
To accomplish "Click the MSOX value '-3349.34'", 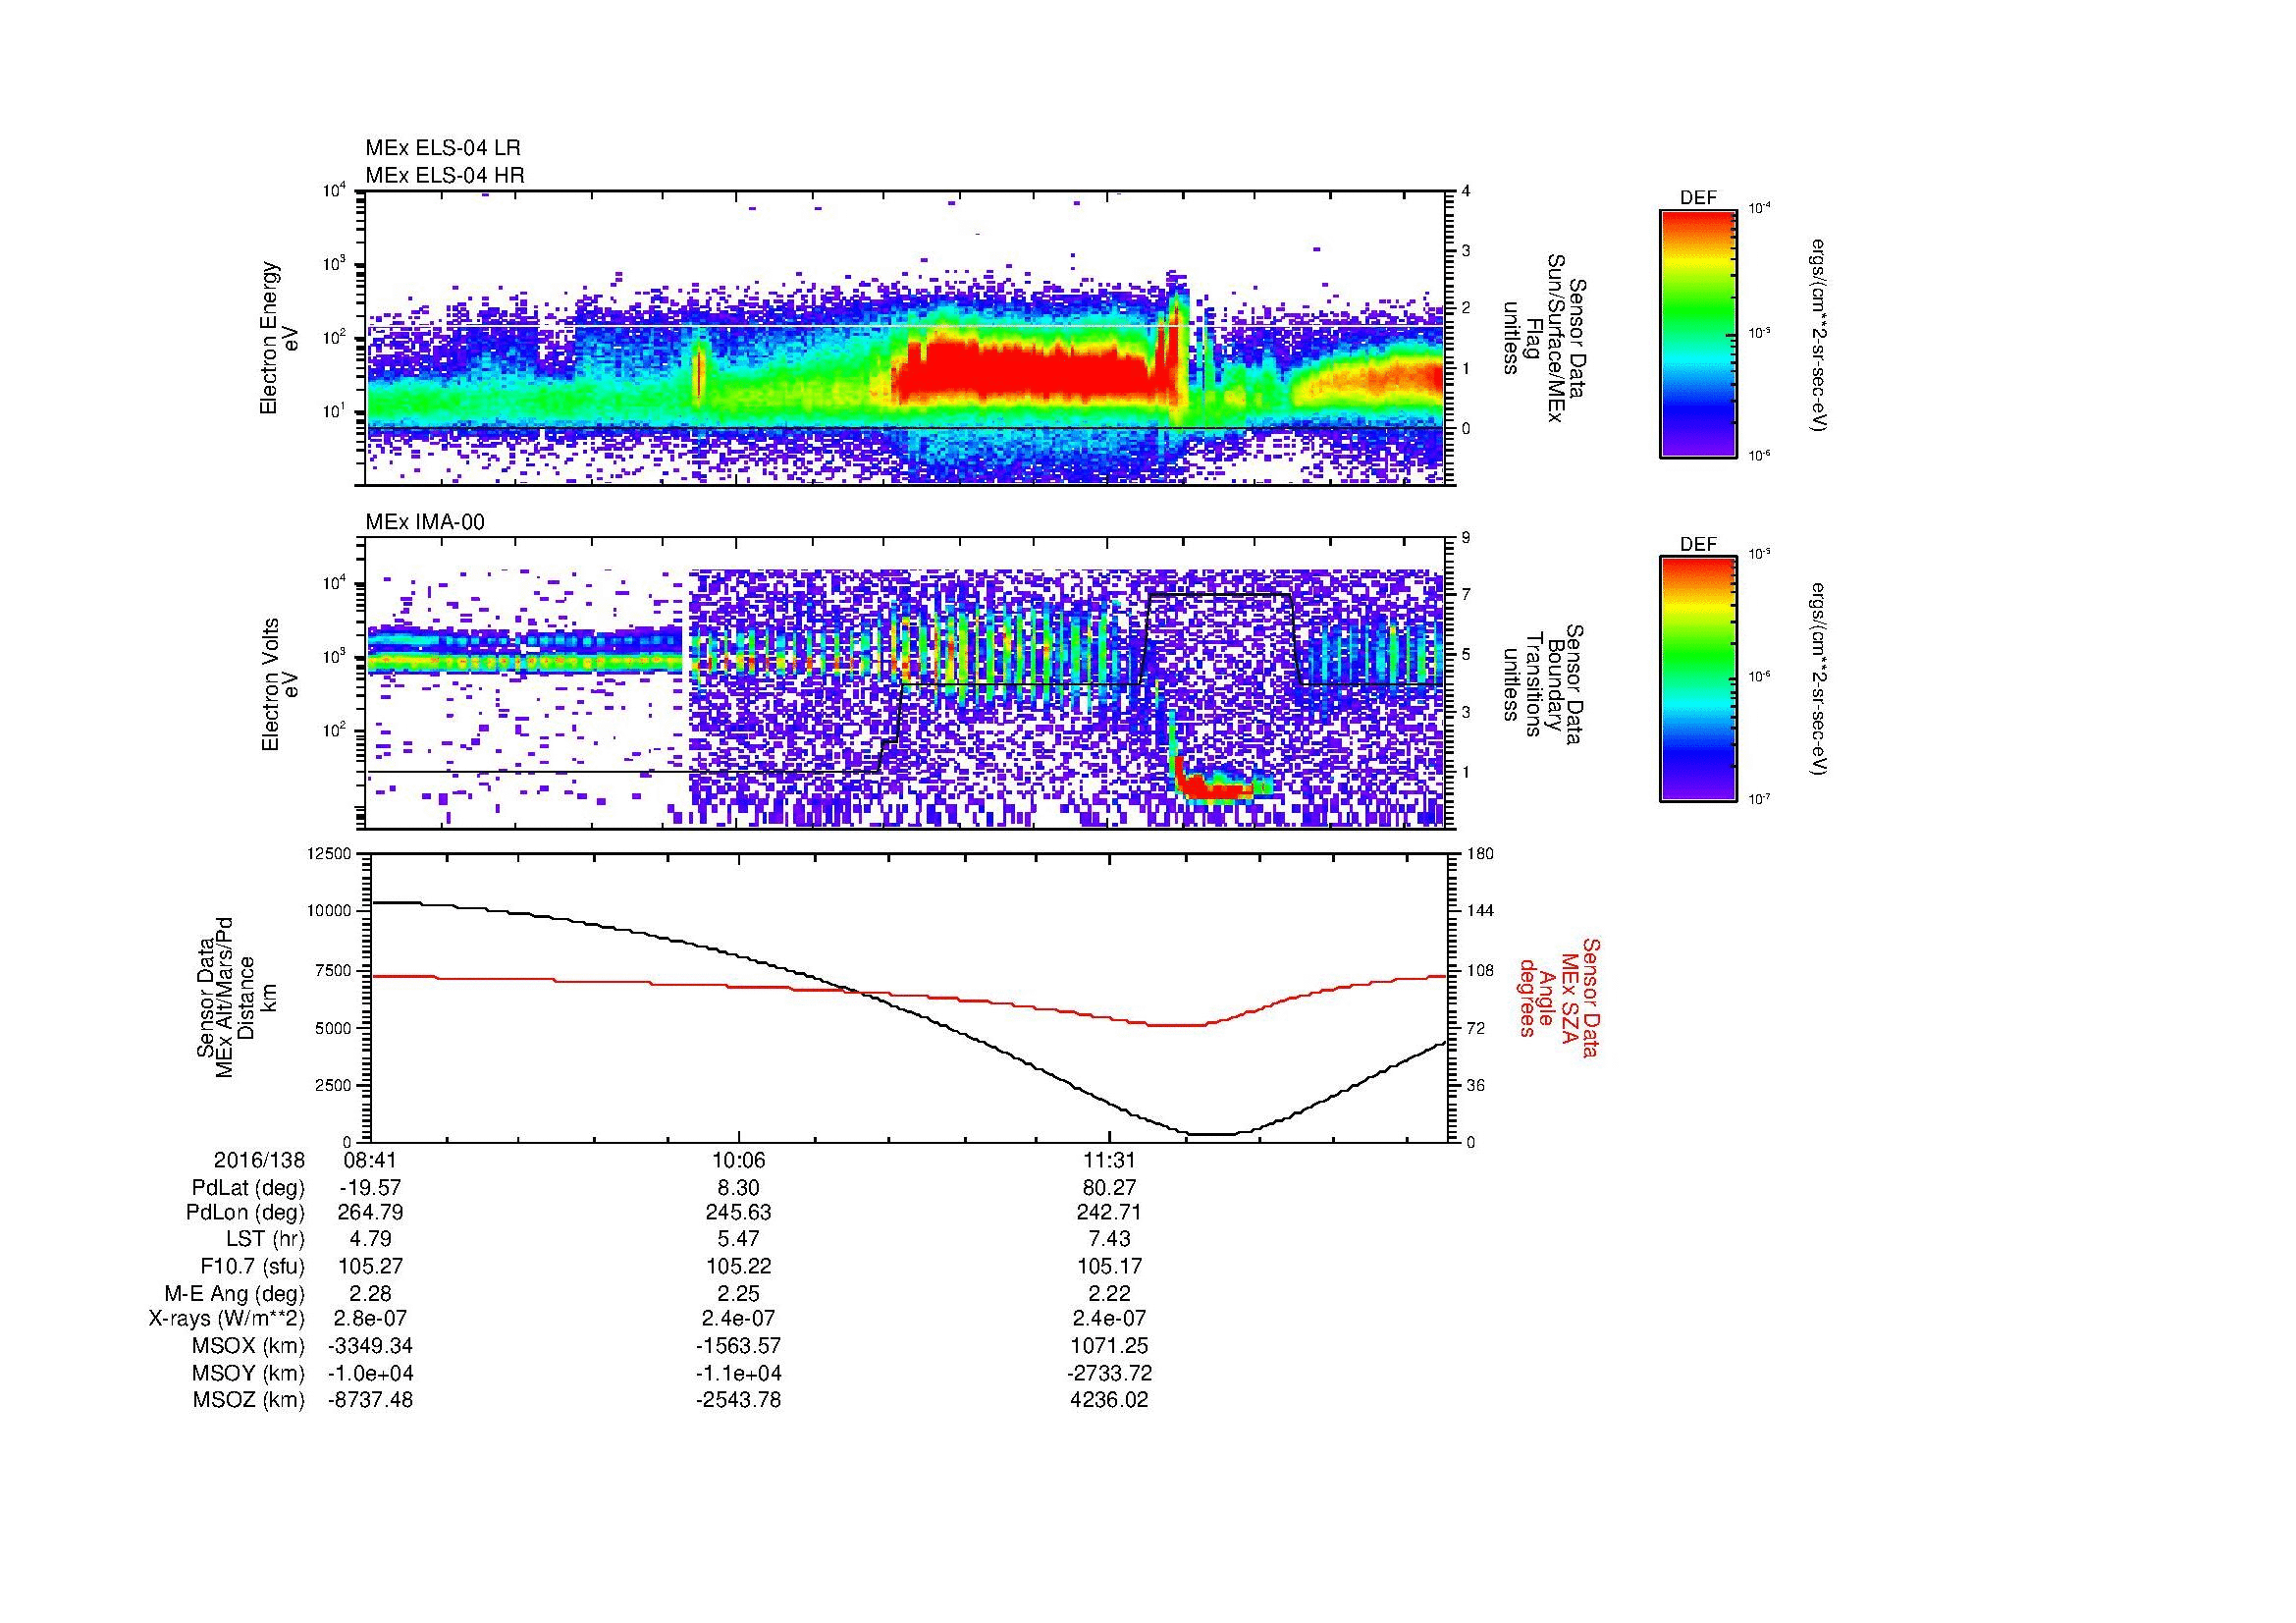I will tap(370, 1346).
